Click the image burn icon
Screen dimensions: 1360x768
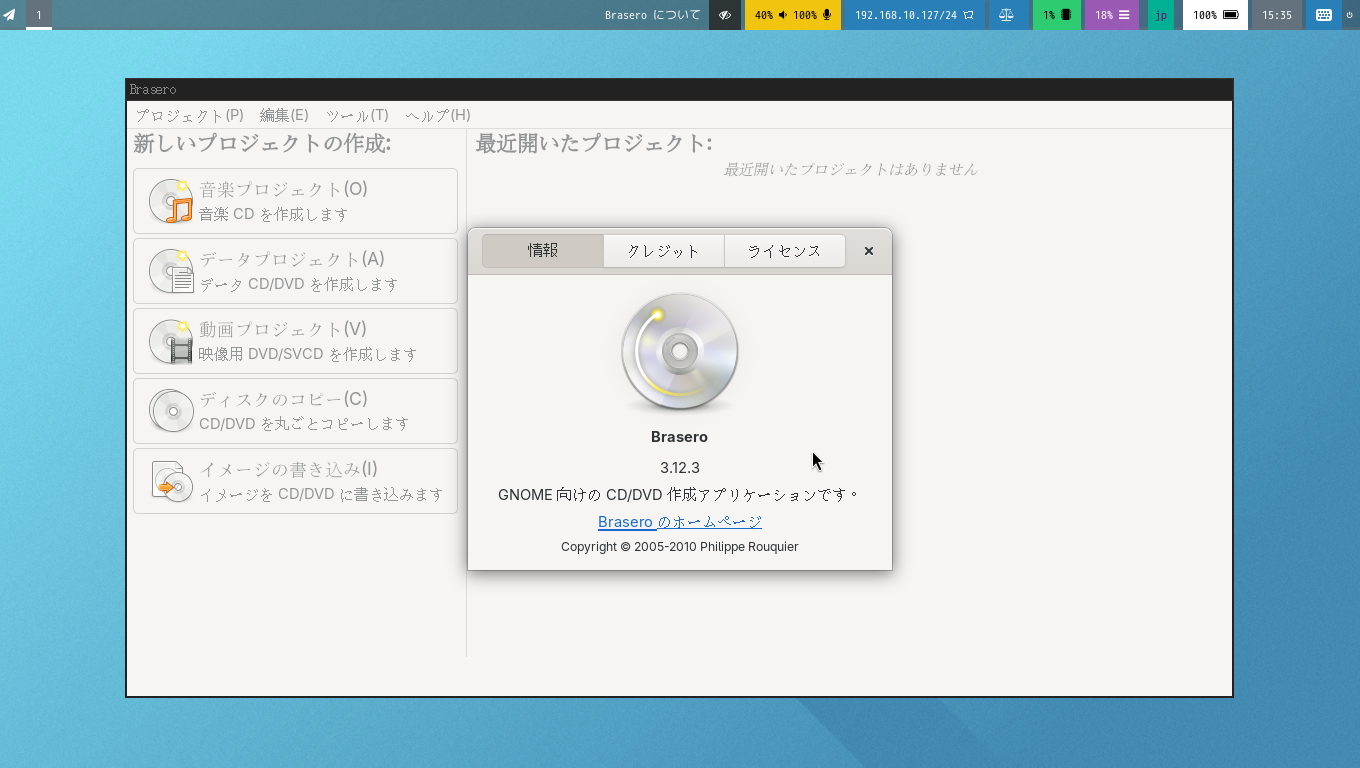[171, 481]
